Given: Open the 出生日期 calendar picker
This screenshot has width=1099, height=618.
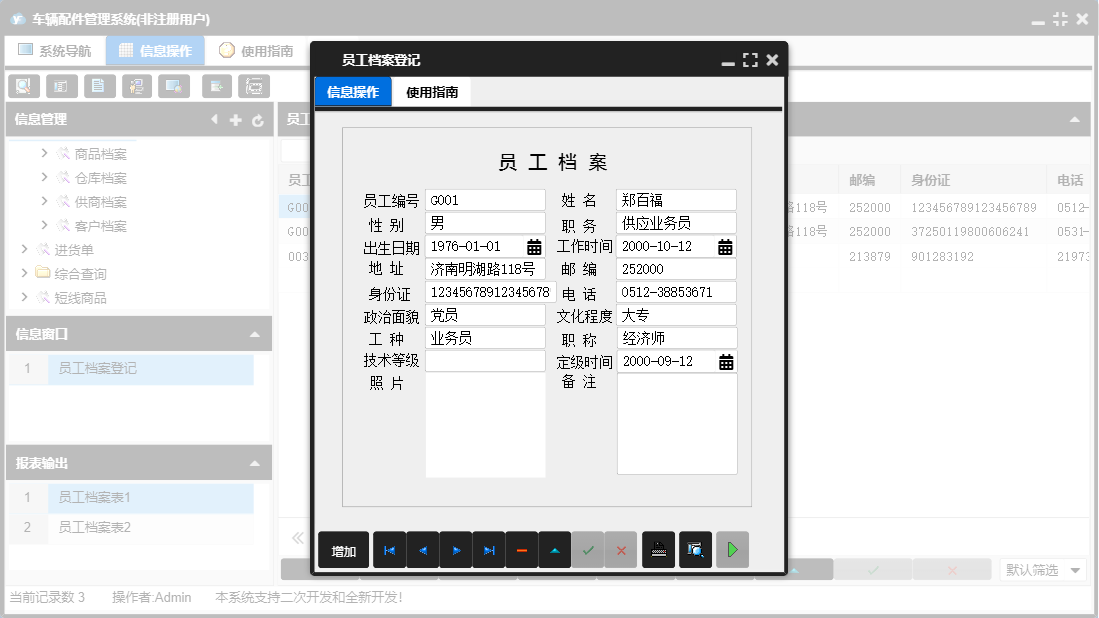Looking at the screenshot, I should click(x=534, y=247).
